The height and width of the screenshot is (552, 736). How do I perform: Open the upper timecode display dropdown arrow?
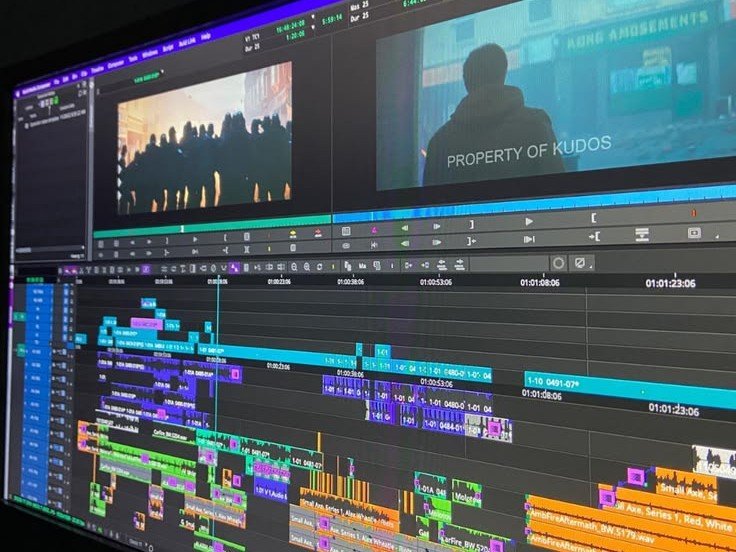click(313, 17)
